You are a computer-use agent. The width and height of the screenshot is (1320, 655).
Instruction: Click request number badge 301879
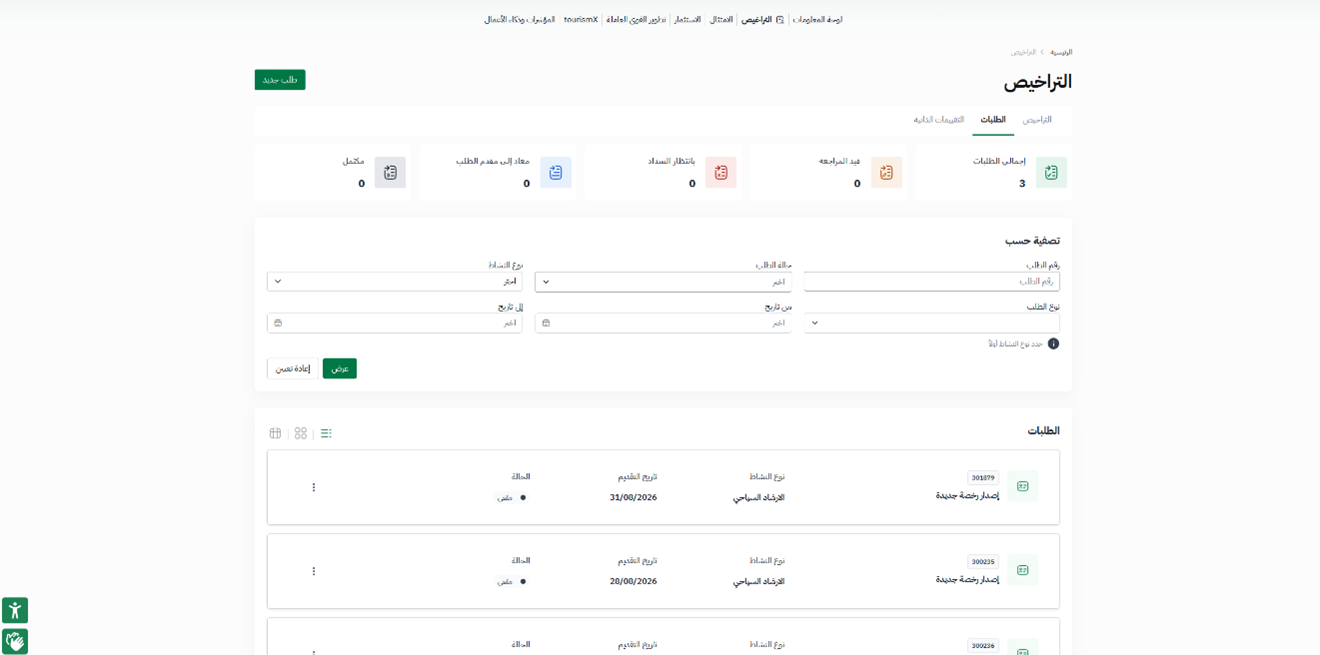(x=983, y=478)
